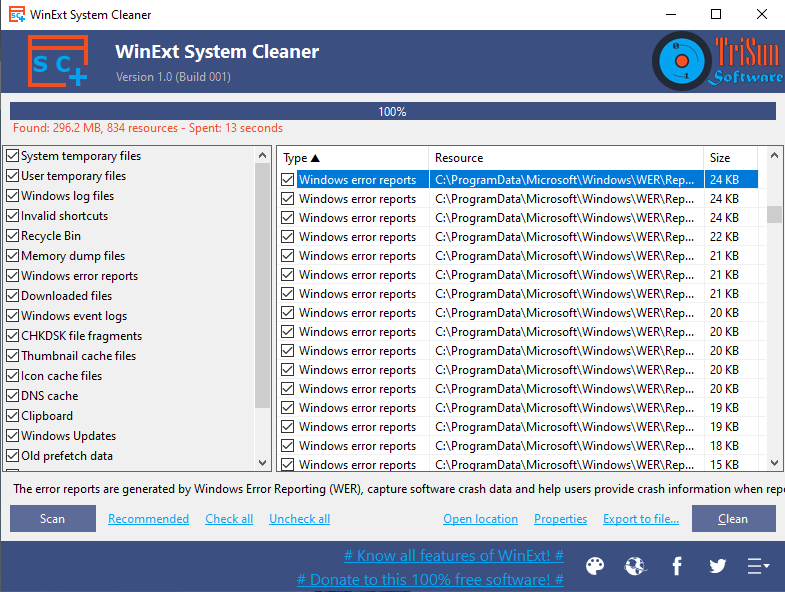Uncheck System temporary files
The height and width of the screenshot is (592, 785).
13,156
